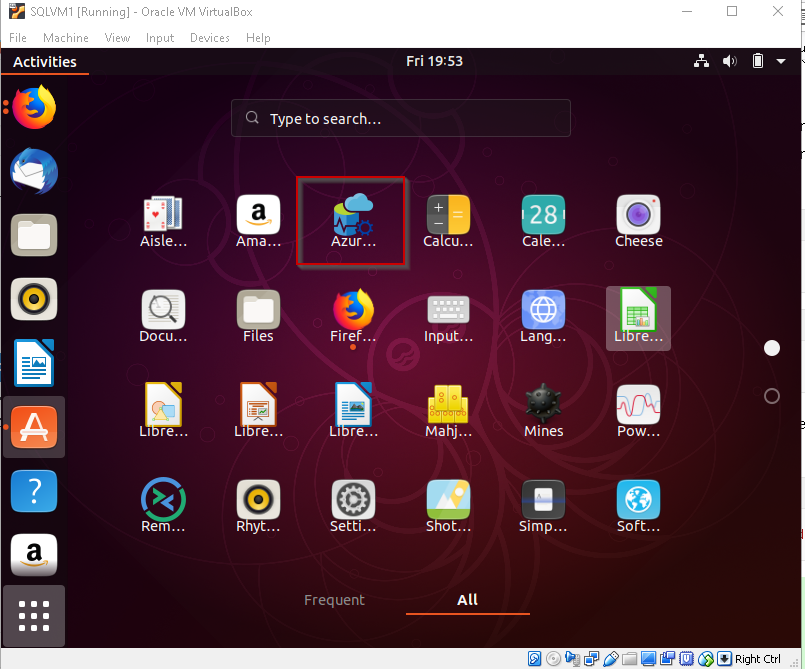Open the Language Support app
The height and width of the screenshot is (669, 805).
click(543, 317)
